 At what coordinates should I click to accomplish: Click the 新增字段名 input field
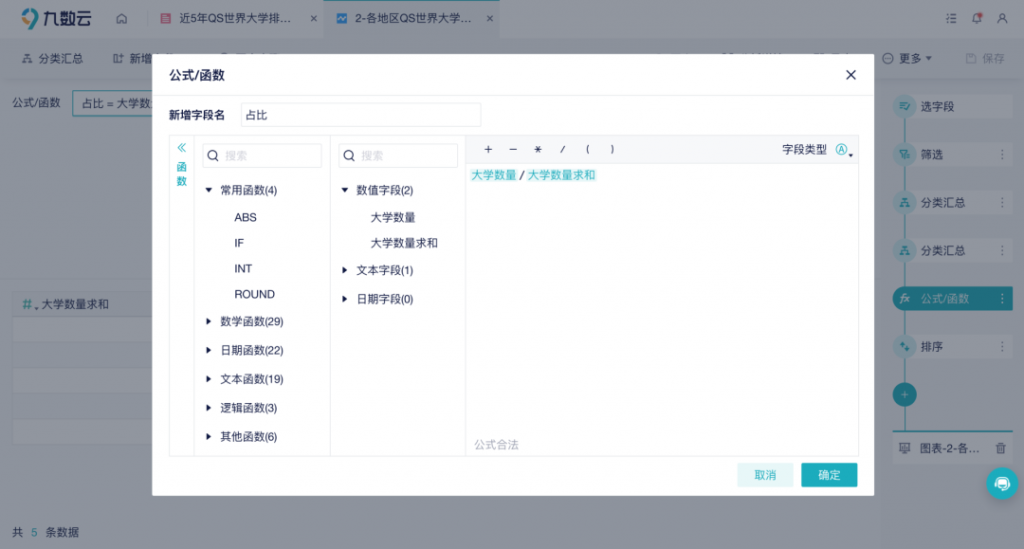360,115
